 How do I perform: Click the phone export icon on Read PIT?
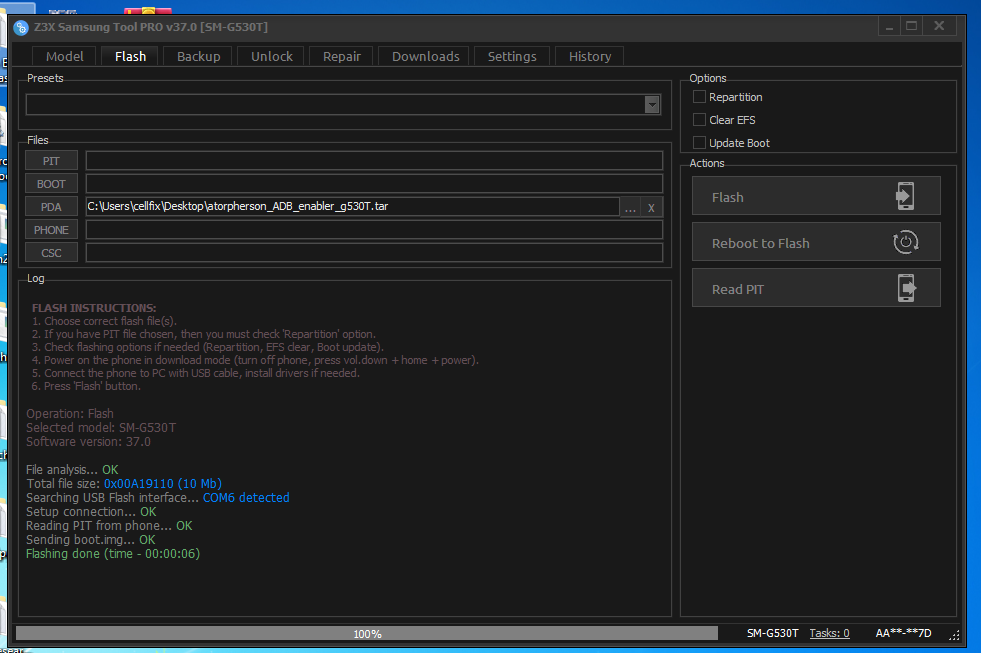907,288
